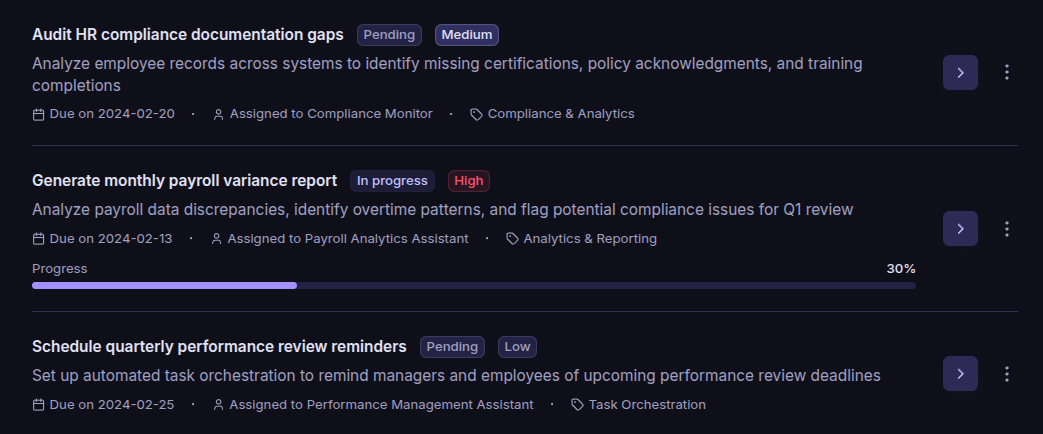Open Generate monthly payroll variance report title
1043x434 pixels.
pyautogui.click(x=184, y=181)
